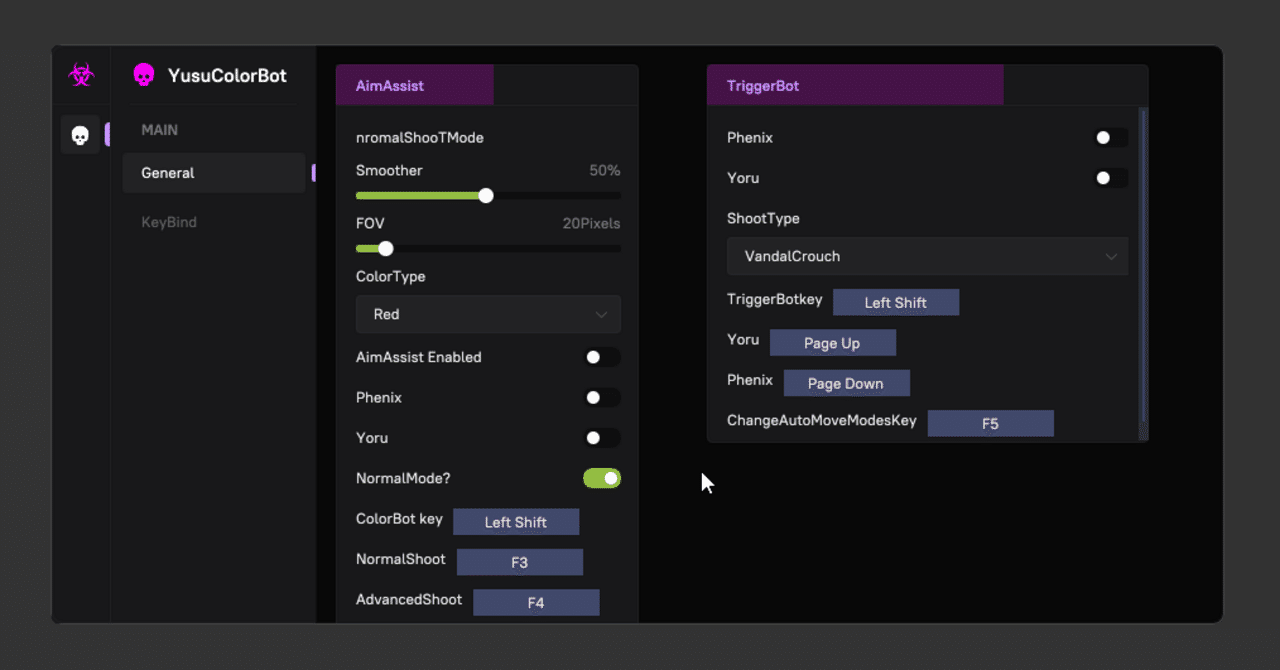The height and width of the screenshot is (670, 1280).
Task: Toggle Yoru in the AimAssist panel
Action: [x=602, y=438]
